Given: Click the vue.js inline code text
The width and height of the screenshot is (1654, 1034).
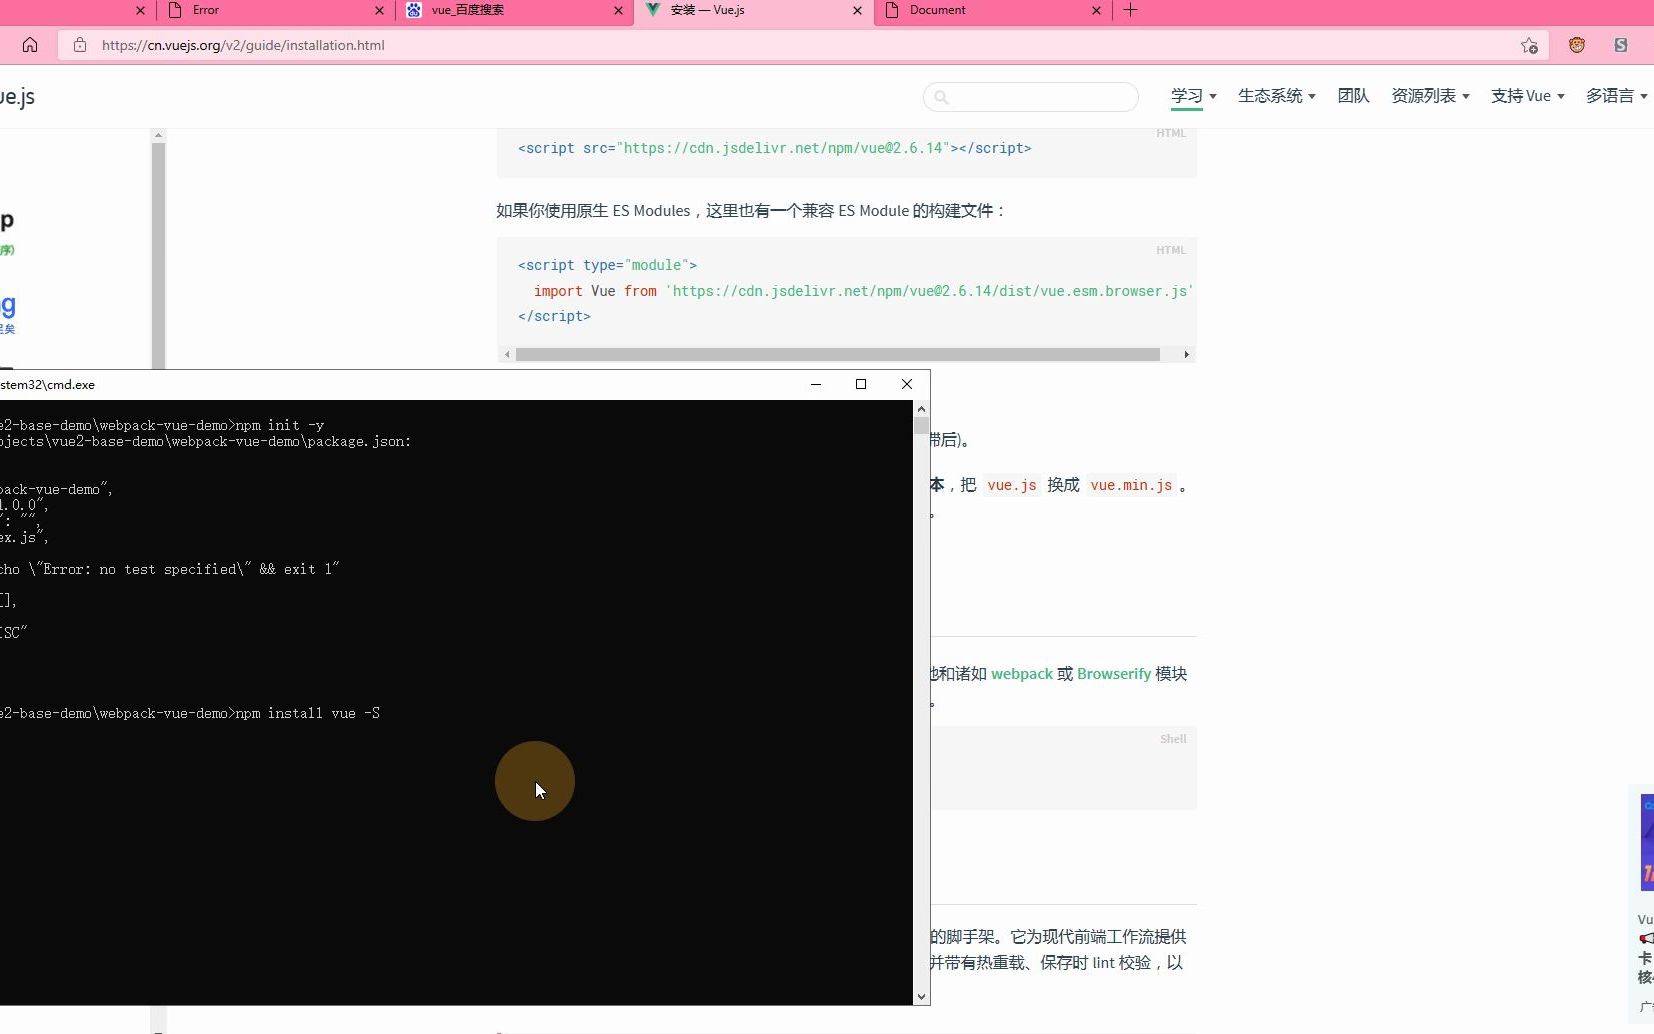Looking at the screenshot, I should 1012,485.
